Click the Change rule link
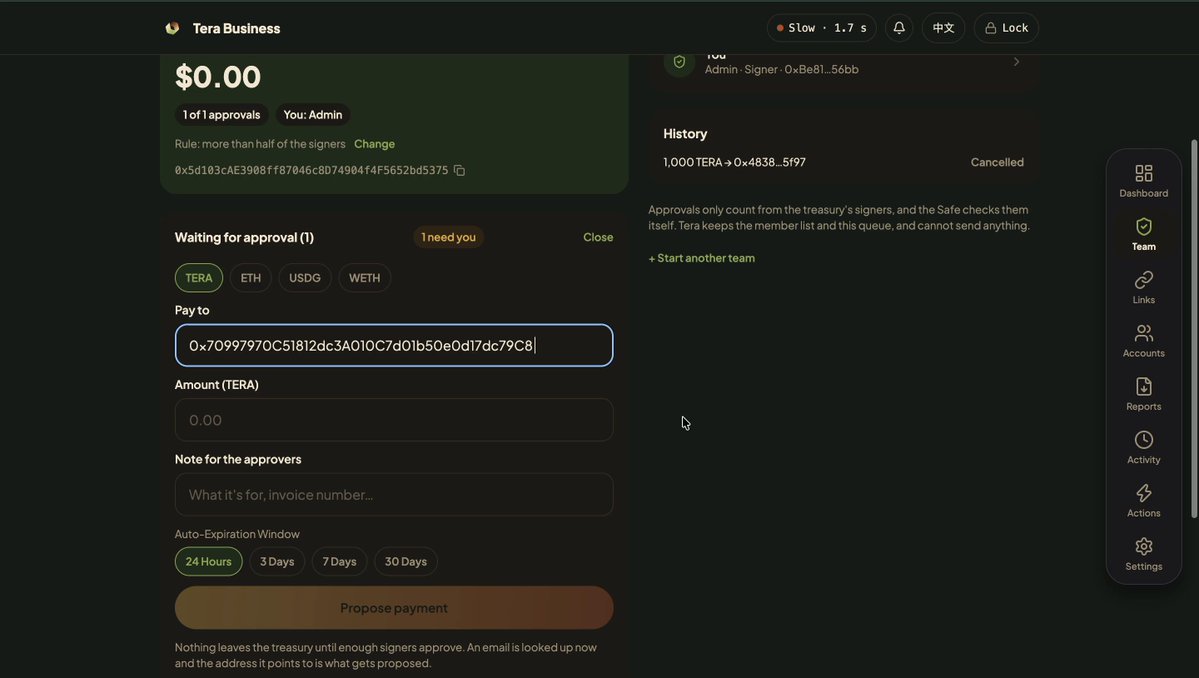Viewport: 1199px width, 678px height. (374, 144)
